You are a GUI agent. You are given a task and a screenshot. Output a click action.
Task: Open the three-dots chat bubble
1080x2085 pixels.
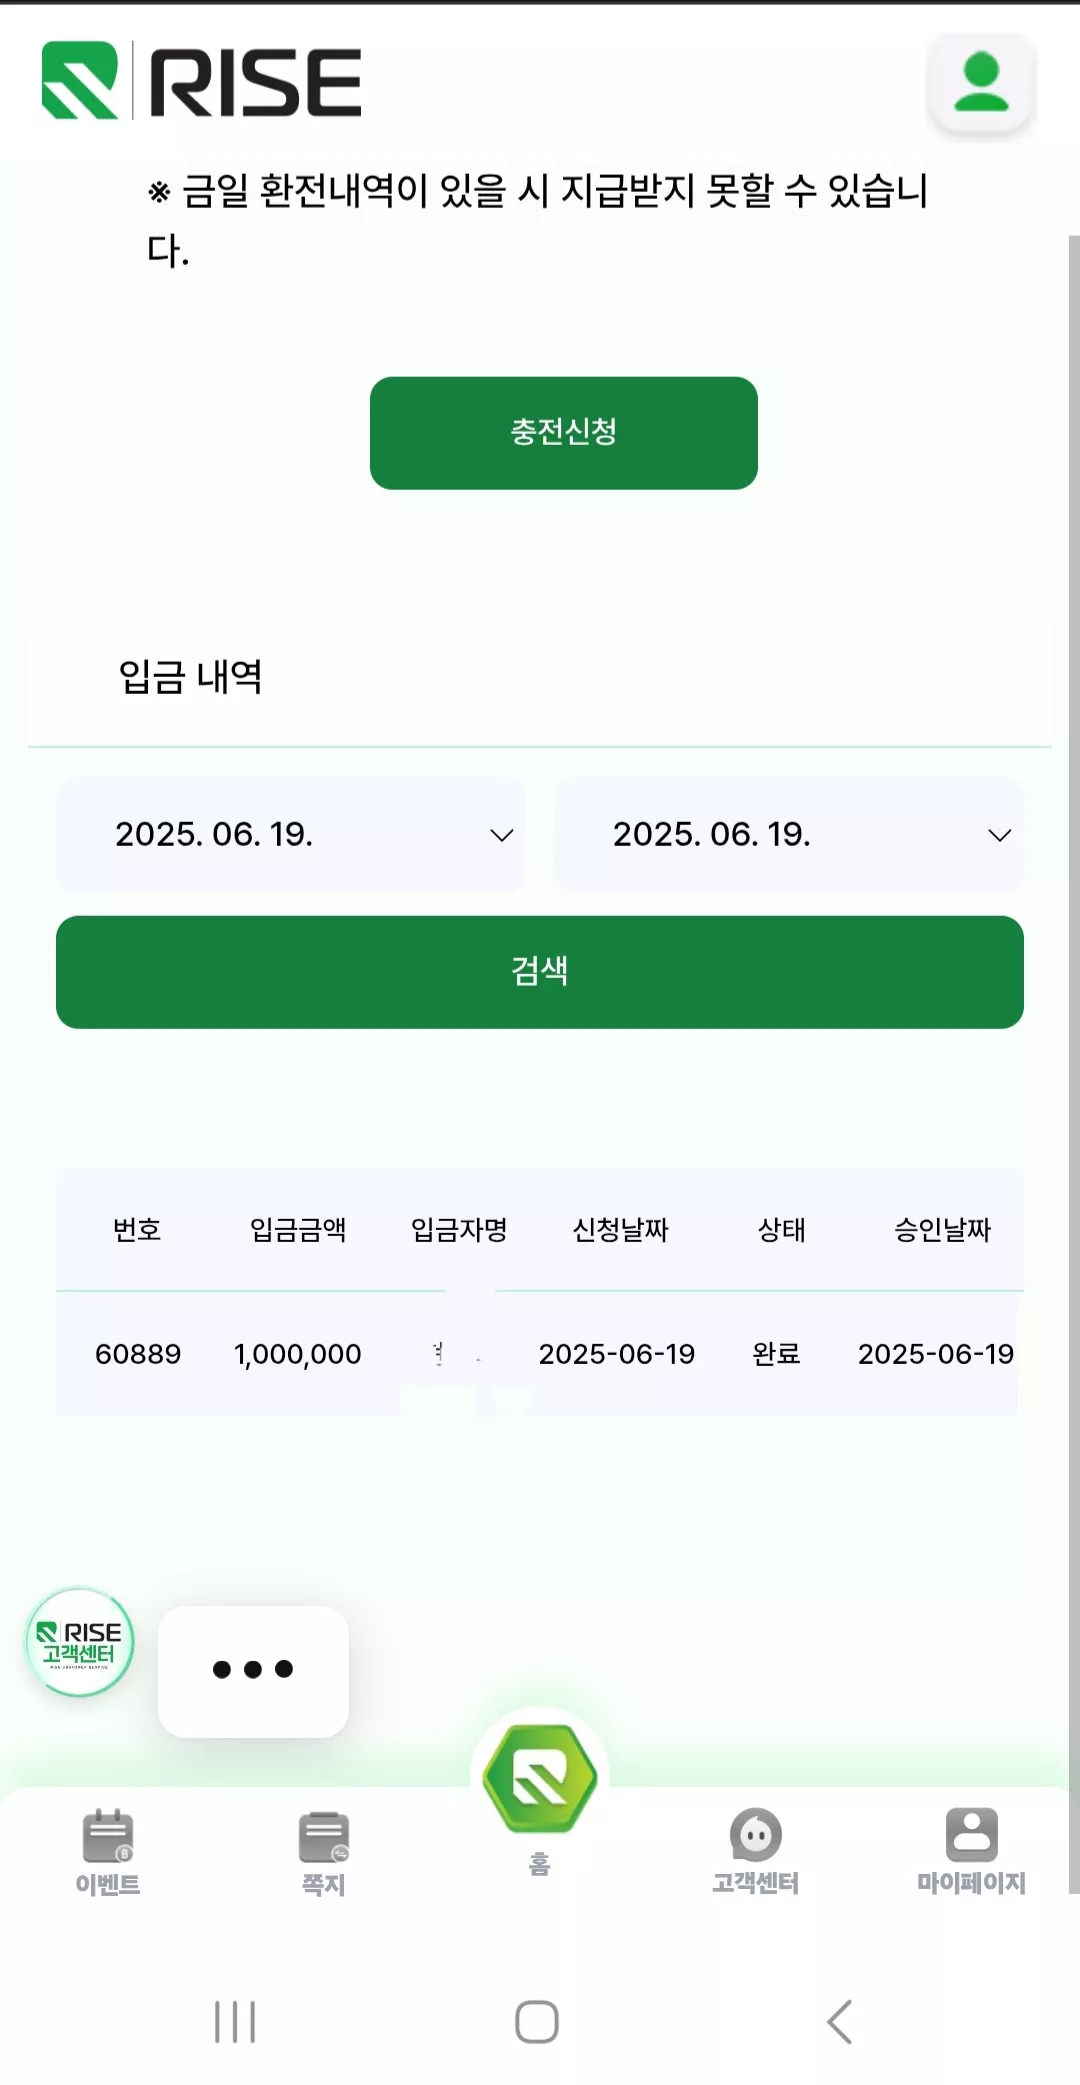pos(253,1671)
